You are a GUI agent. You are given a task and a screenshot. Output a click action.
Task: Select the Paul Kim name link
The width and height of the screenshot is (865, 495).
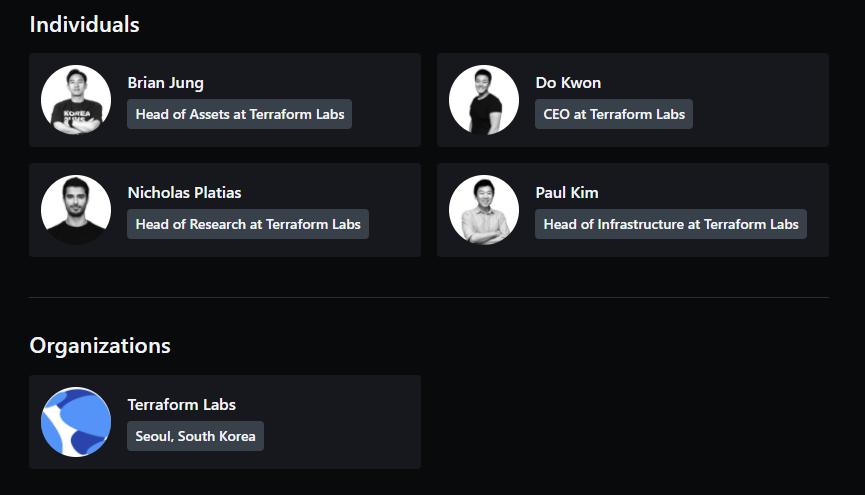pos(567,193)
